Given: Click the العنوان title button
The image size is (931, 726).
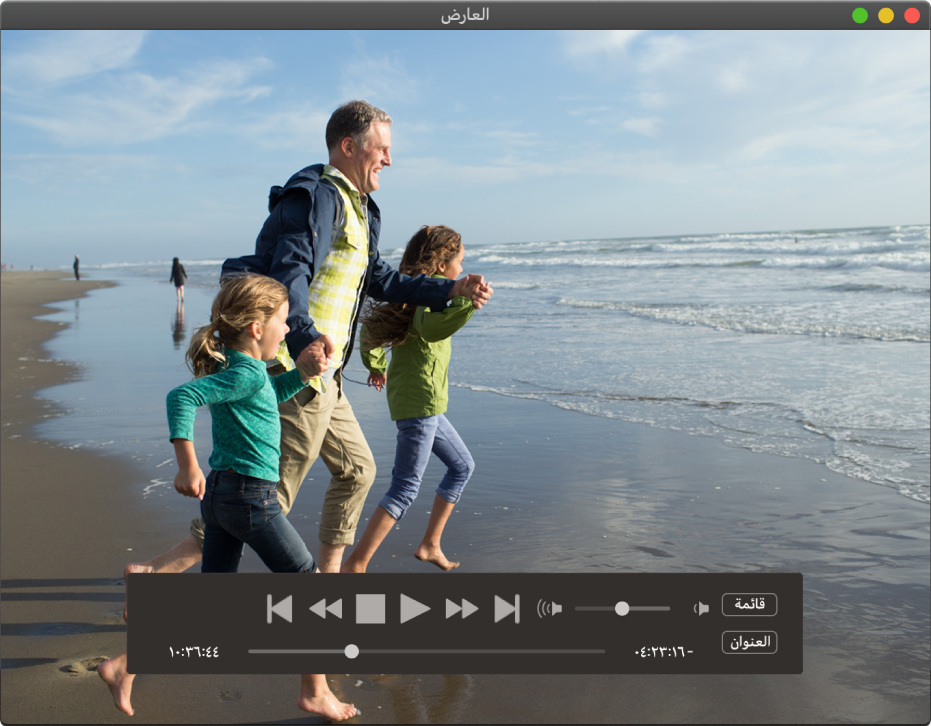Looking at the screenshot, I should click(x=749, y=642).
